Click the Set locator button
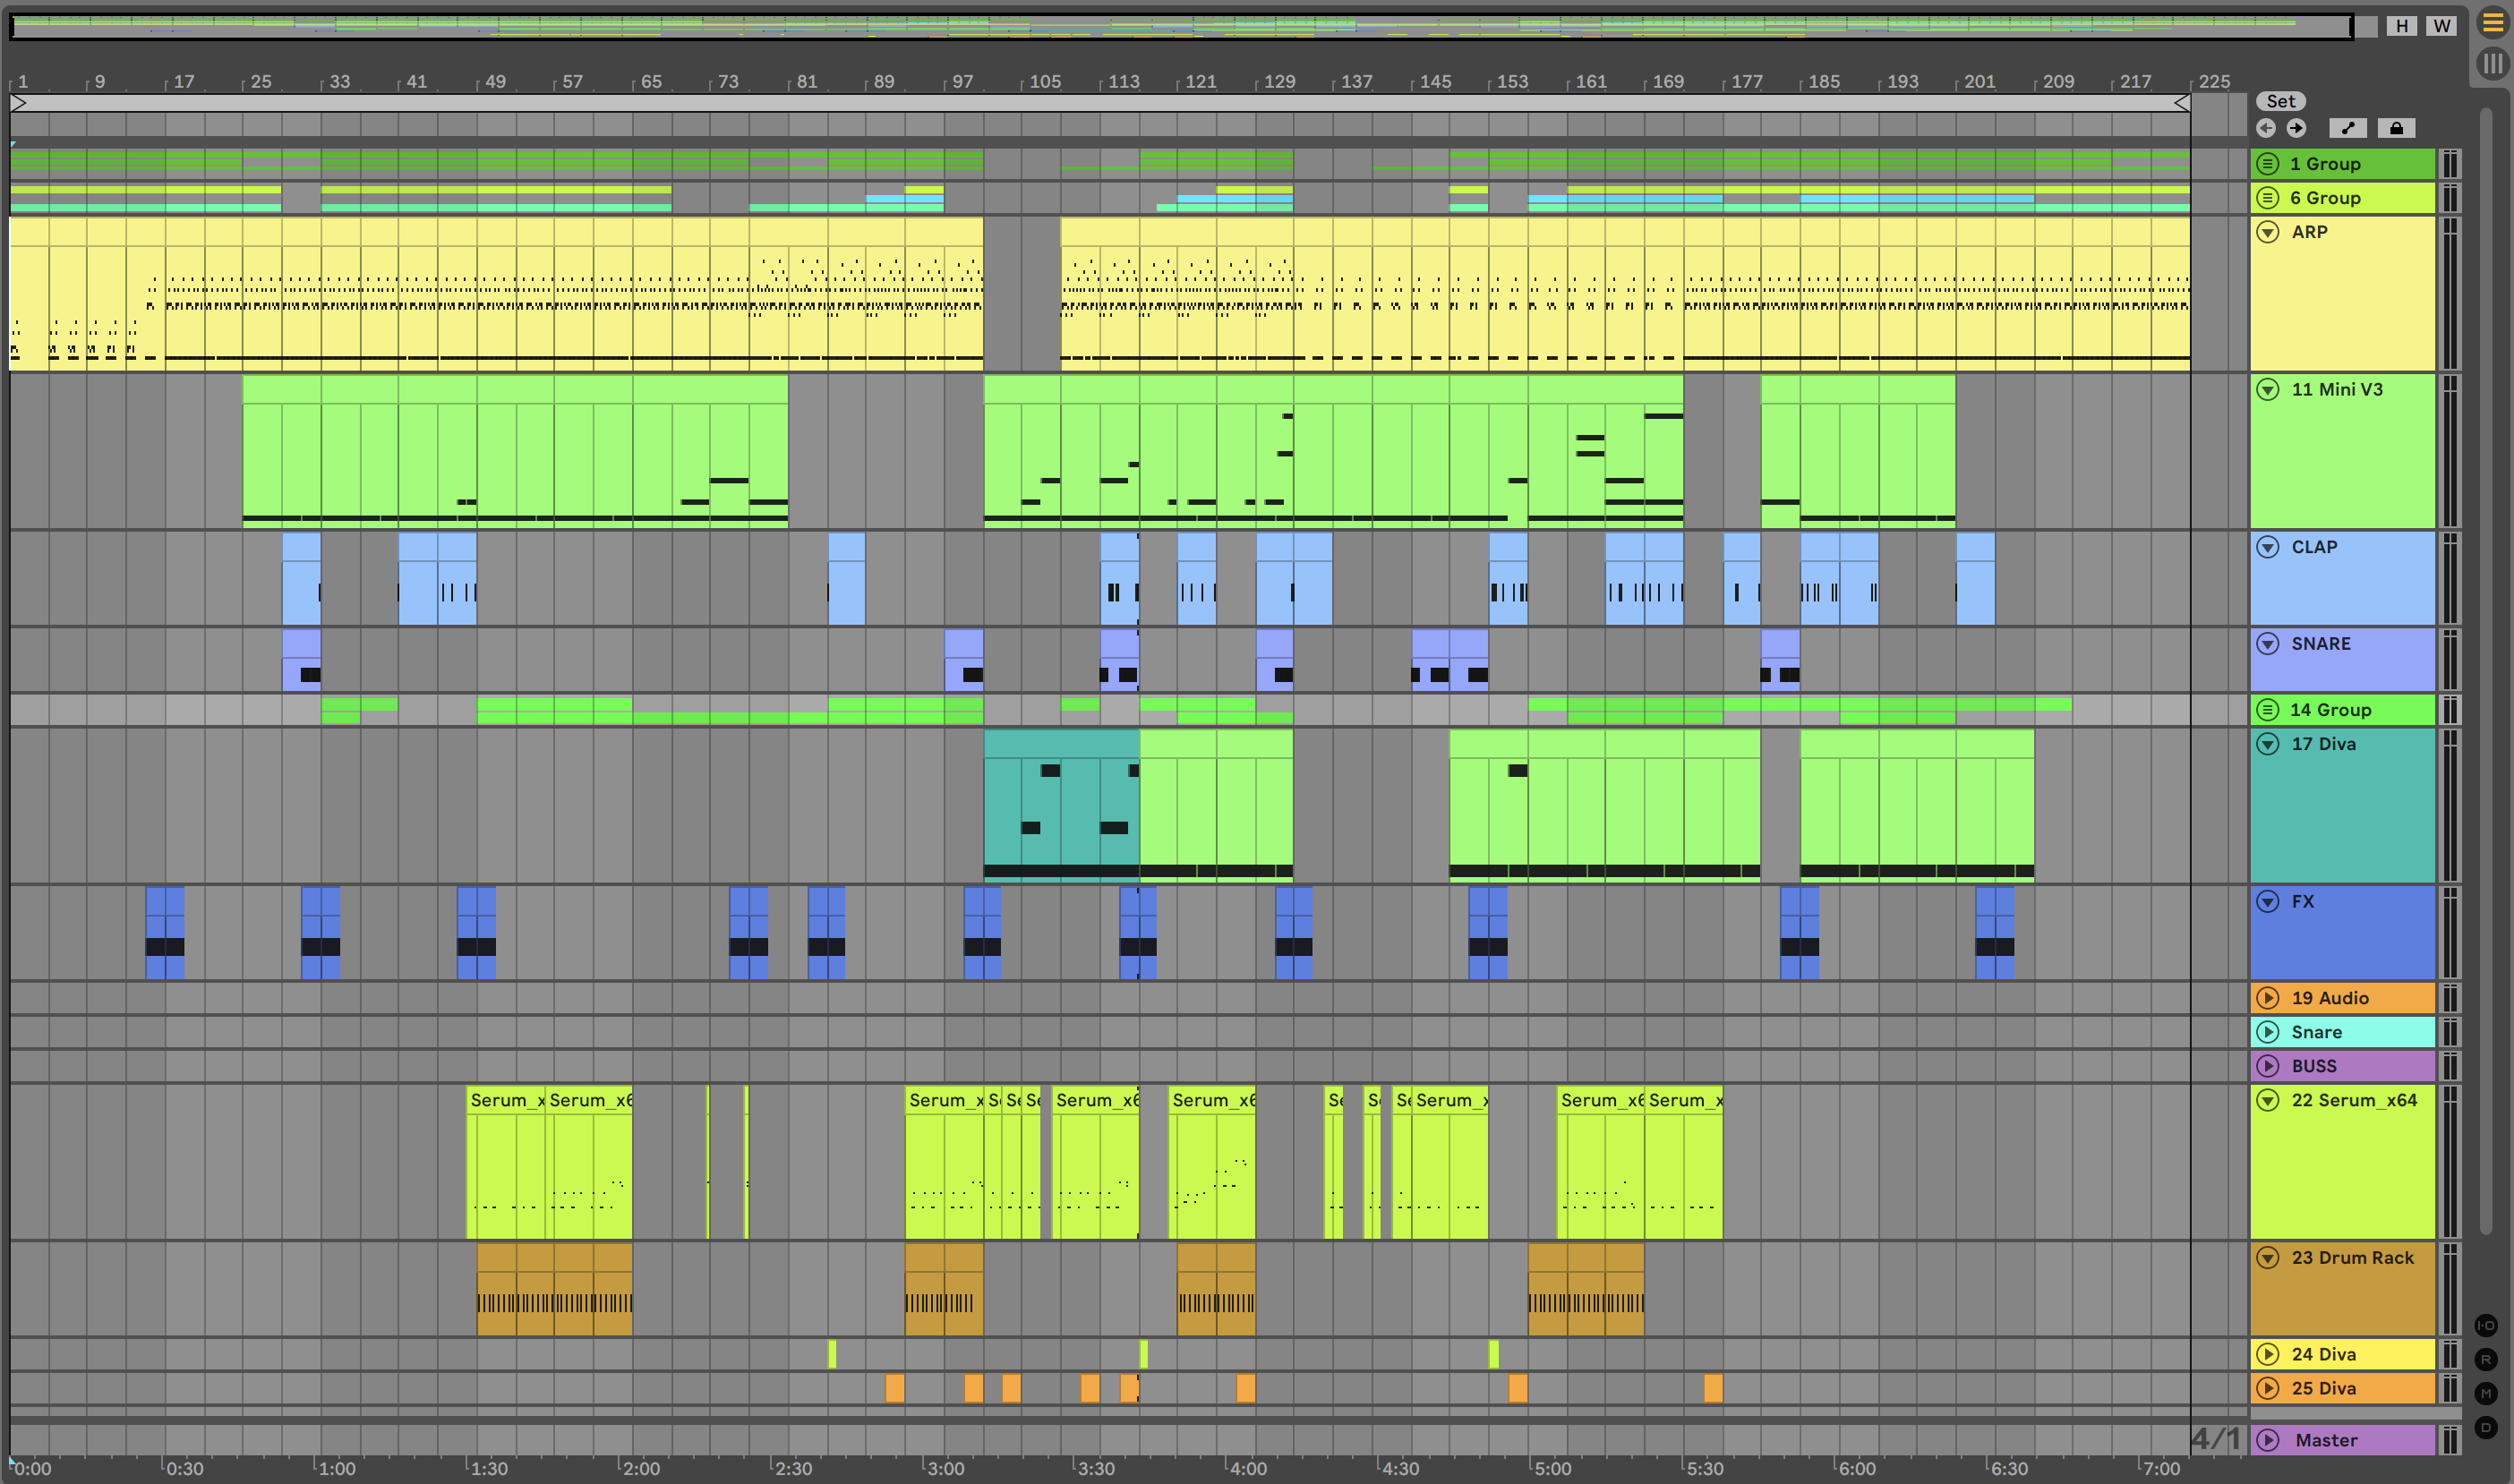 [2280, 101]
